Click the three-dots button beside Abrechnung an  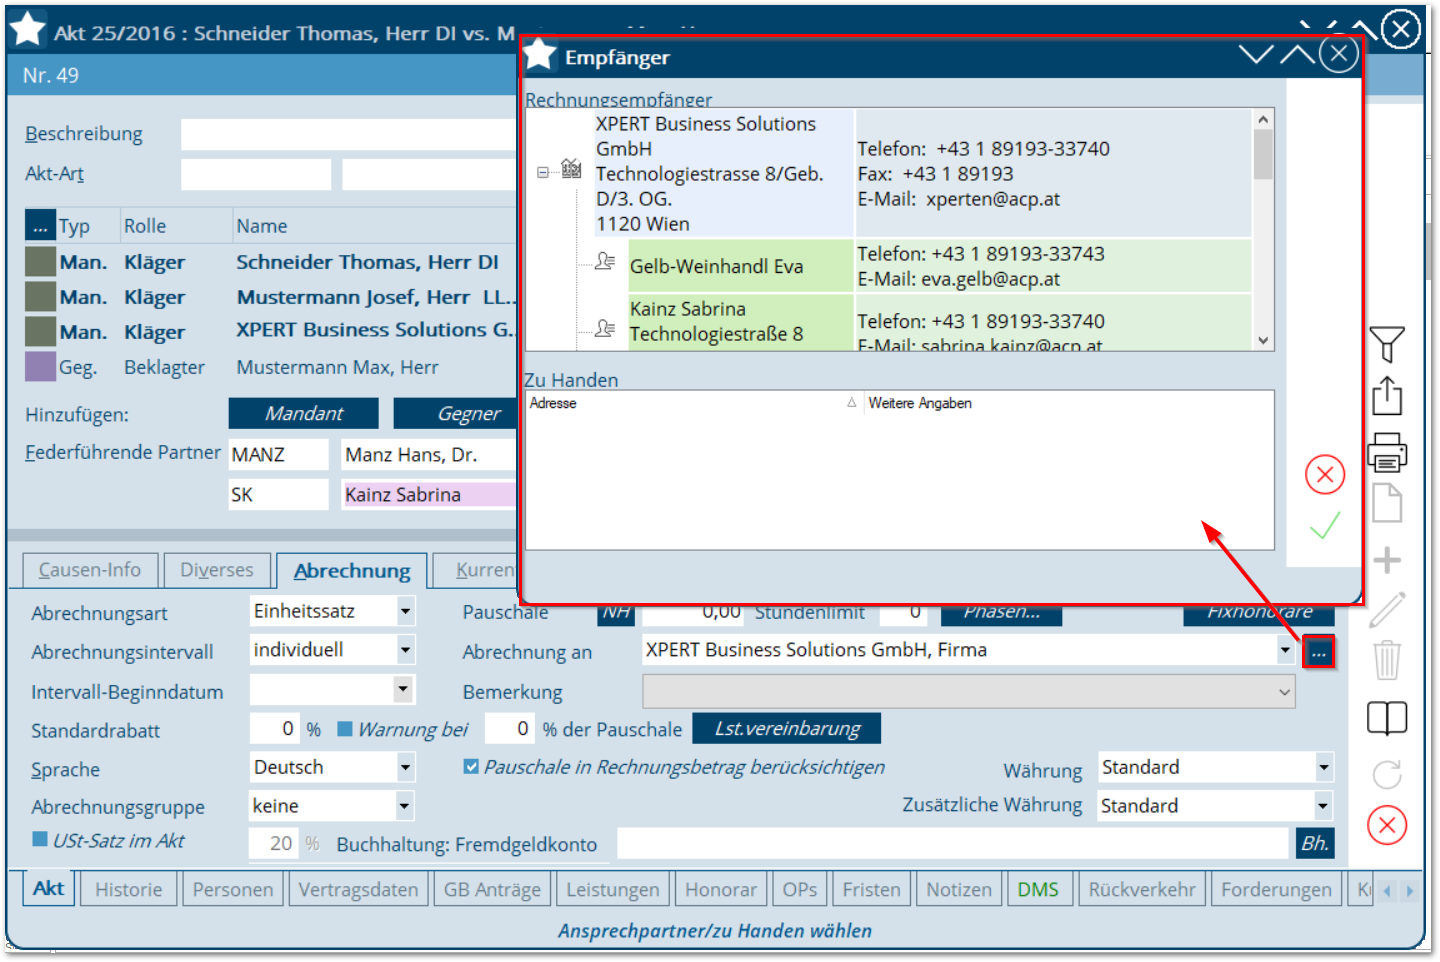coord(1319,653)
